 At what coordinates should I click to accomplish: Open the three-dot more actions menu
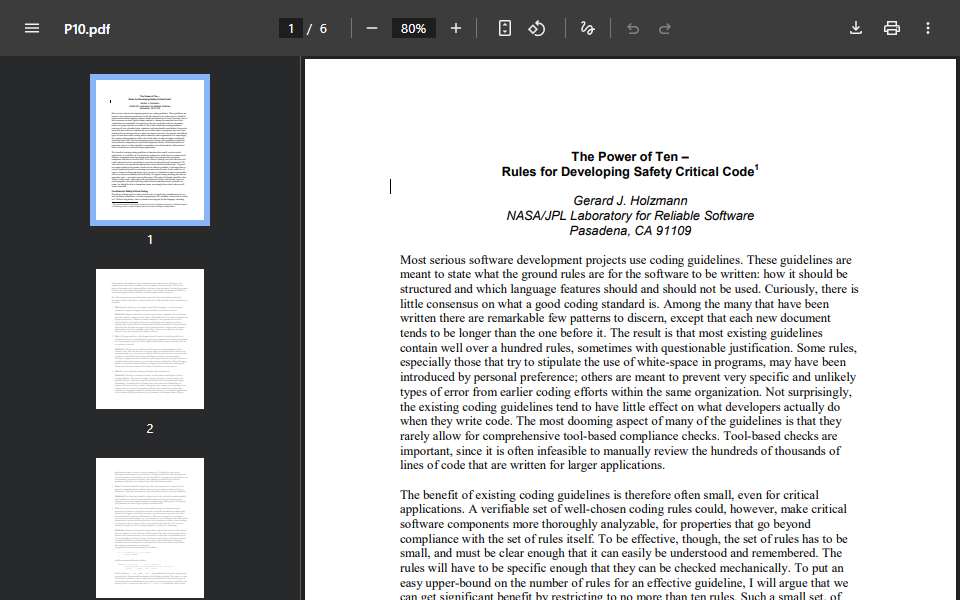(x=928, y=28)
